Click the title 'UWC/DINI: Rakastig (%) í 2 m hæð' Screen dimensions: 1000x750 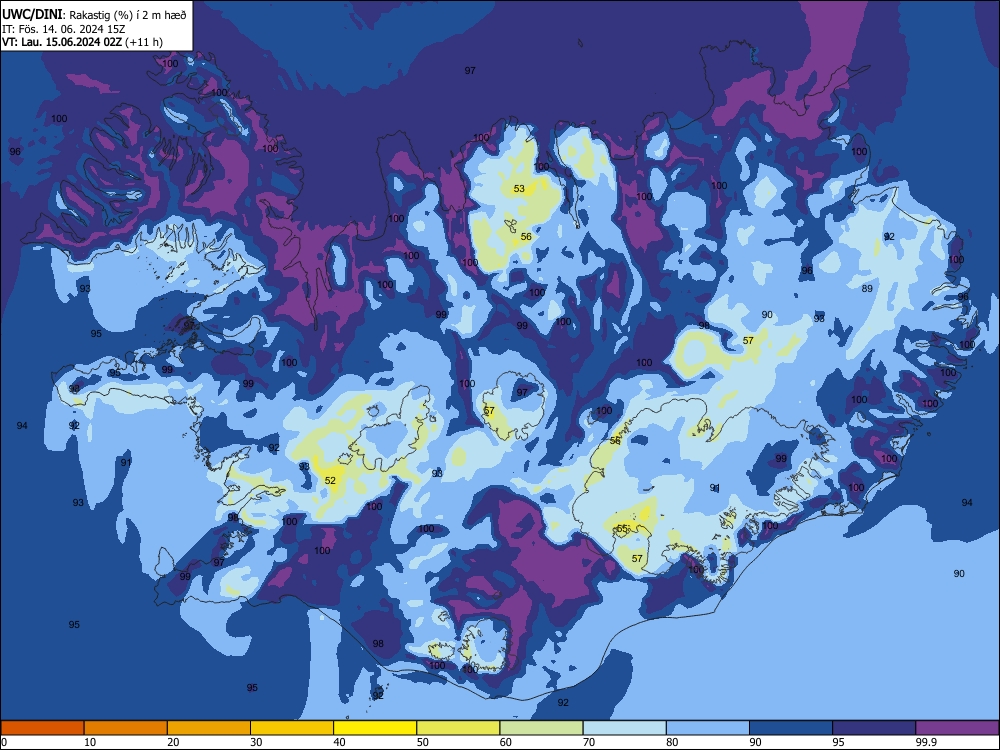(94, 15)
